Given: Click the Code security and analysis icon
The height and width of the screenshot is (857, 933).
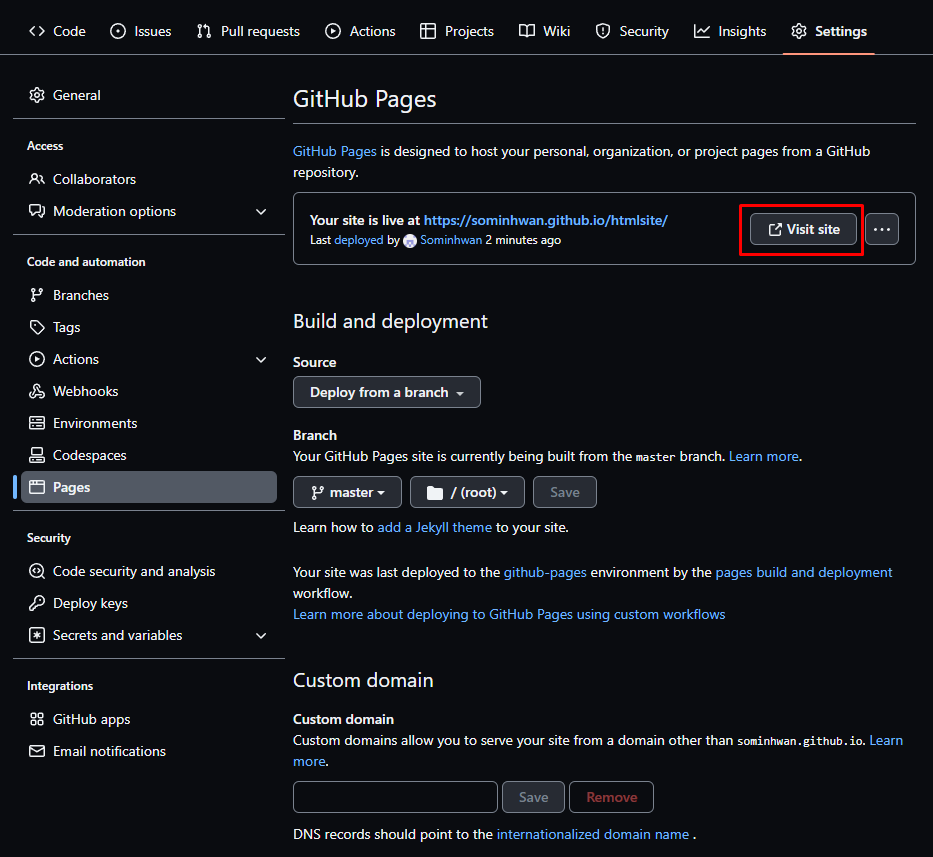Looking at the screenshot, I should coord(37,571).
